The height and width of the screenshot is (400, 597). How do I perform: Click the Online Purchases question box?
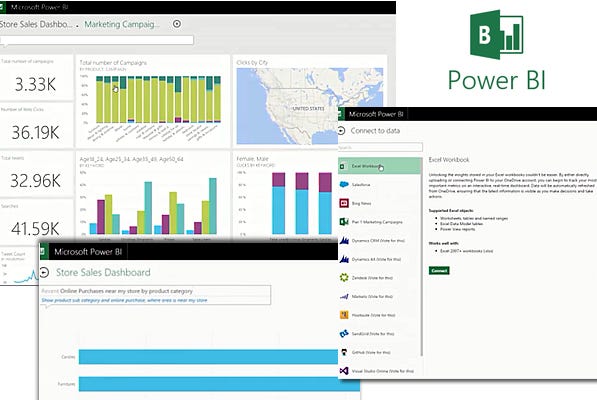[x=156, y=291]
